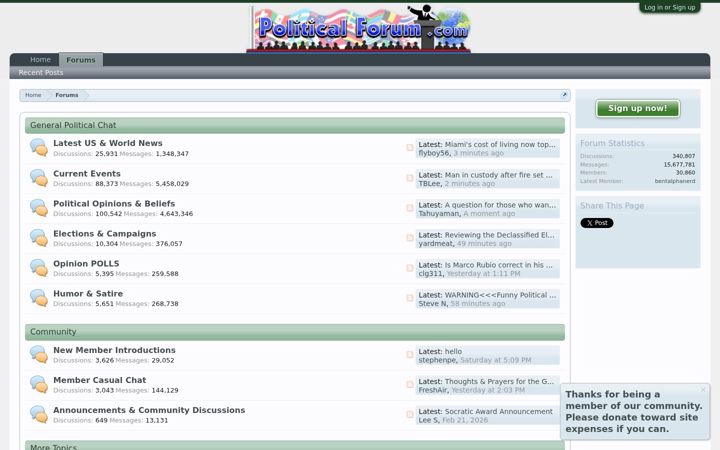This screenshot has width=720, height=450.
Task: Go to Home in the breadcrumb
Action: (x=33, y=95)
